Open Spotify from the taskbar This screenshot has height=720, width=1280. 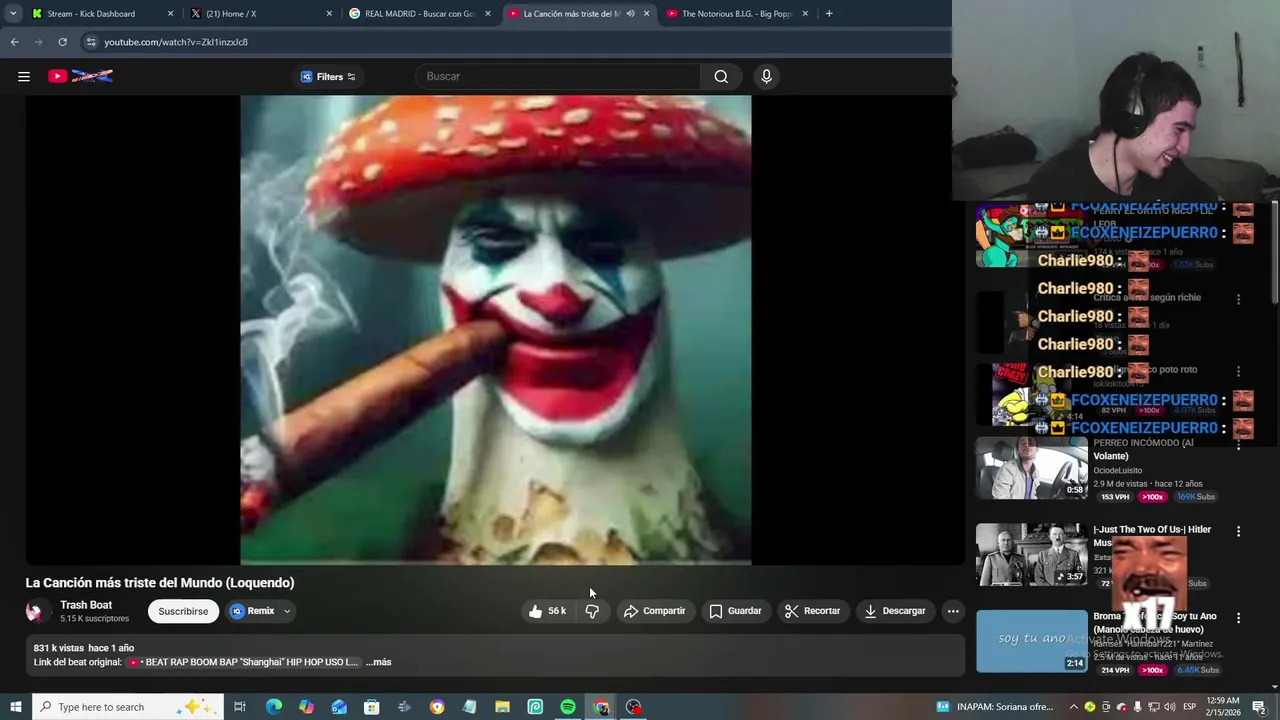pyautogui.click(x=568, y=707)
